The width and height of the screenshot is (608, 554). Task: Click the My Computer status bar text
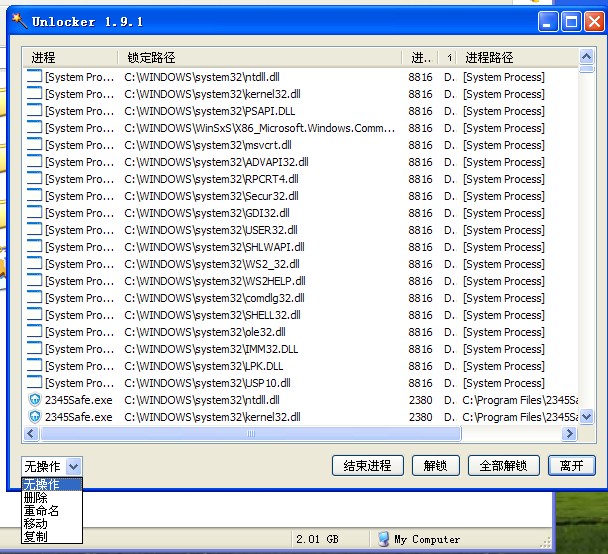(427, 539)
